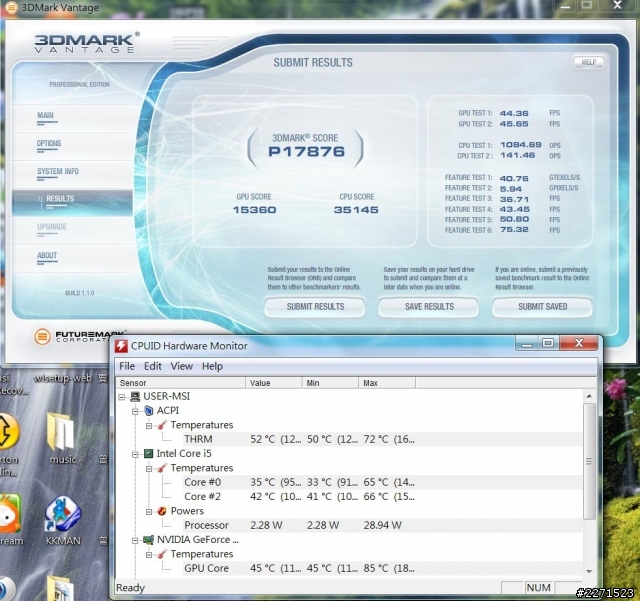
Task: Select the USER-MSI computer icon
Action: pyautogui.click(x=135, y=396)
